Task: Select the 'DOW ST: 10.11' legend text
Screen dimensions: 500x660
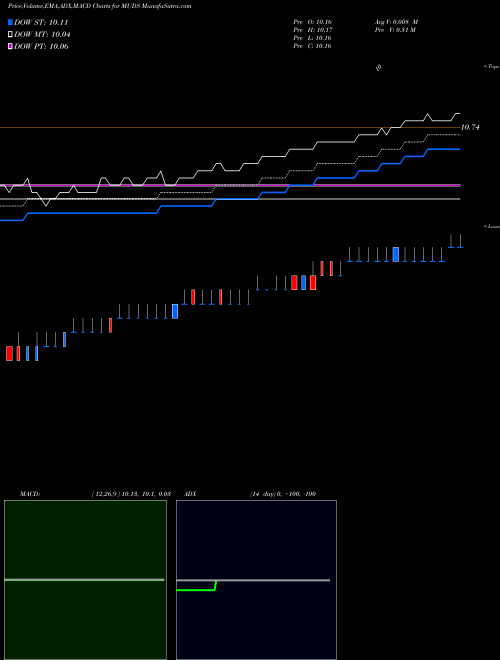Action: pyautogui.click(x=41, y=22)
